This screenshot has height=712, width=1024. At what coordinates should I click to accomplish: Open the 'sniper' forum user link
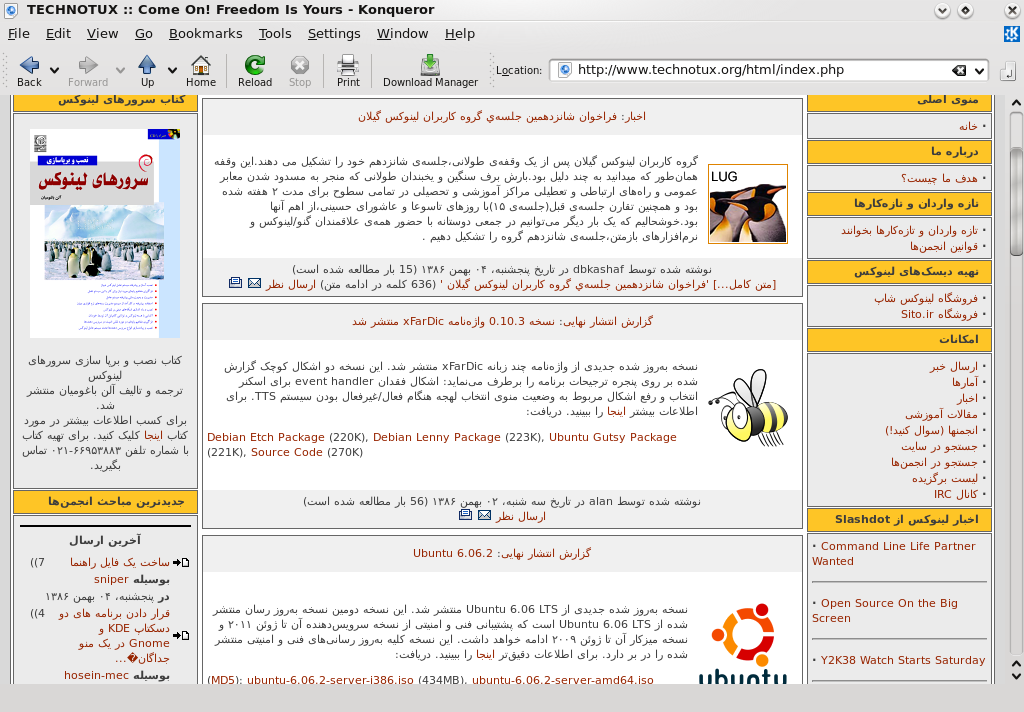pyautogui.click(x=111, y=579)
